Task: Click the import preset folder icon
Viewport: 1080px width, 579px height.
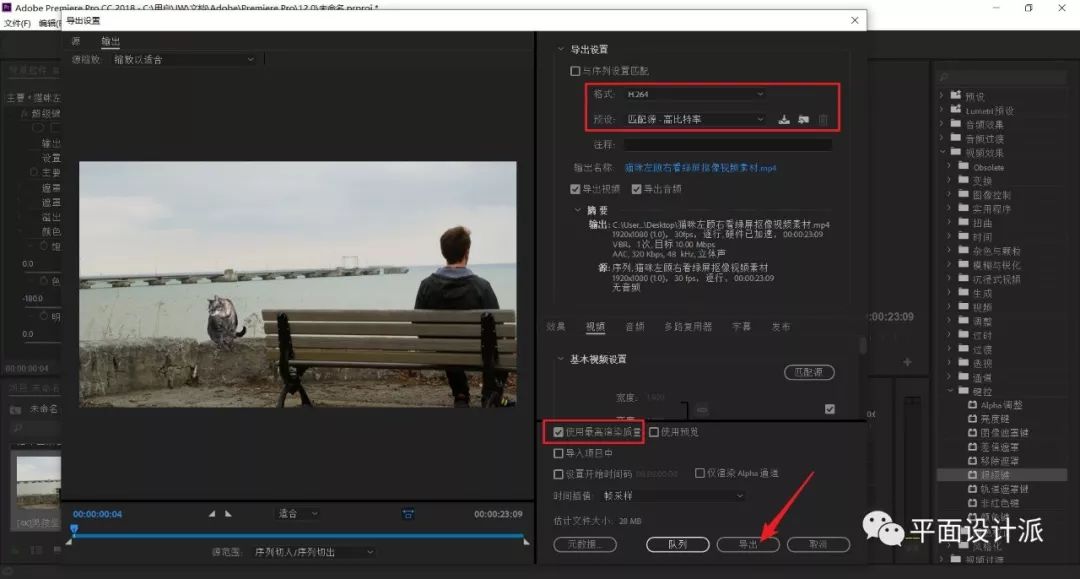Action: coord(803,120)
